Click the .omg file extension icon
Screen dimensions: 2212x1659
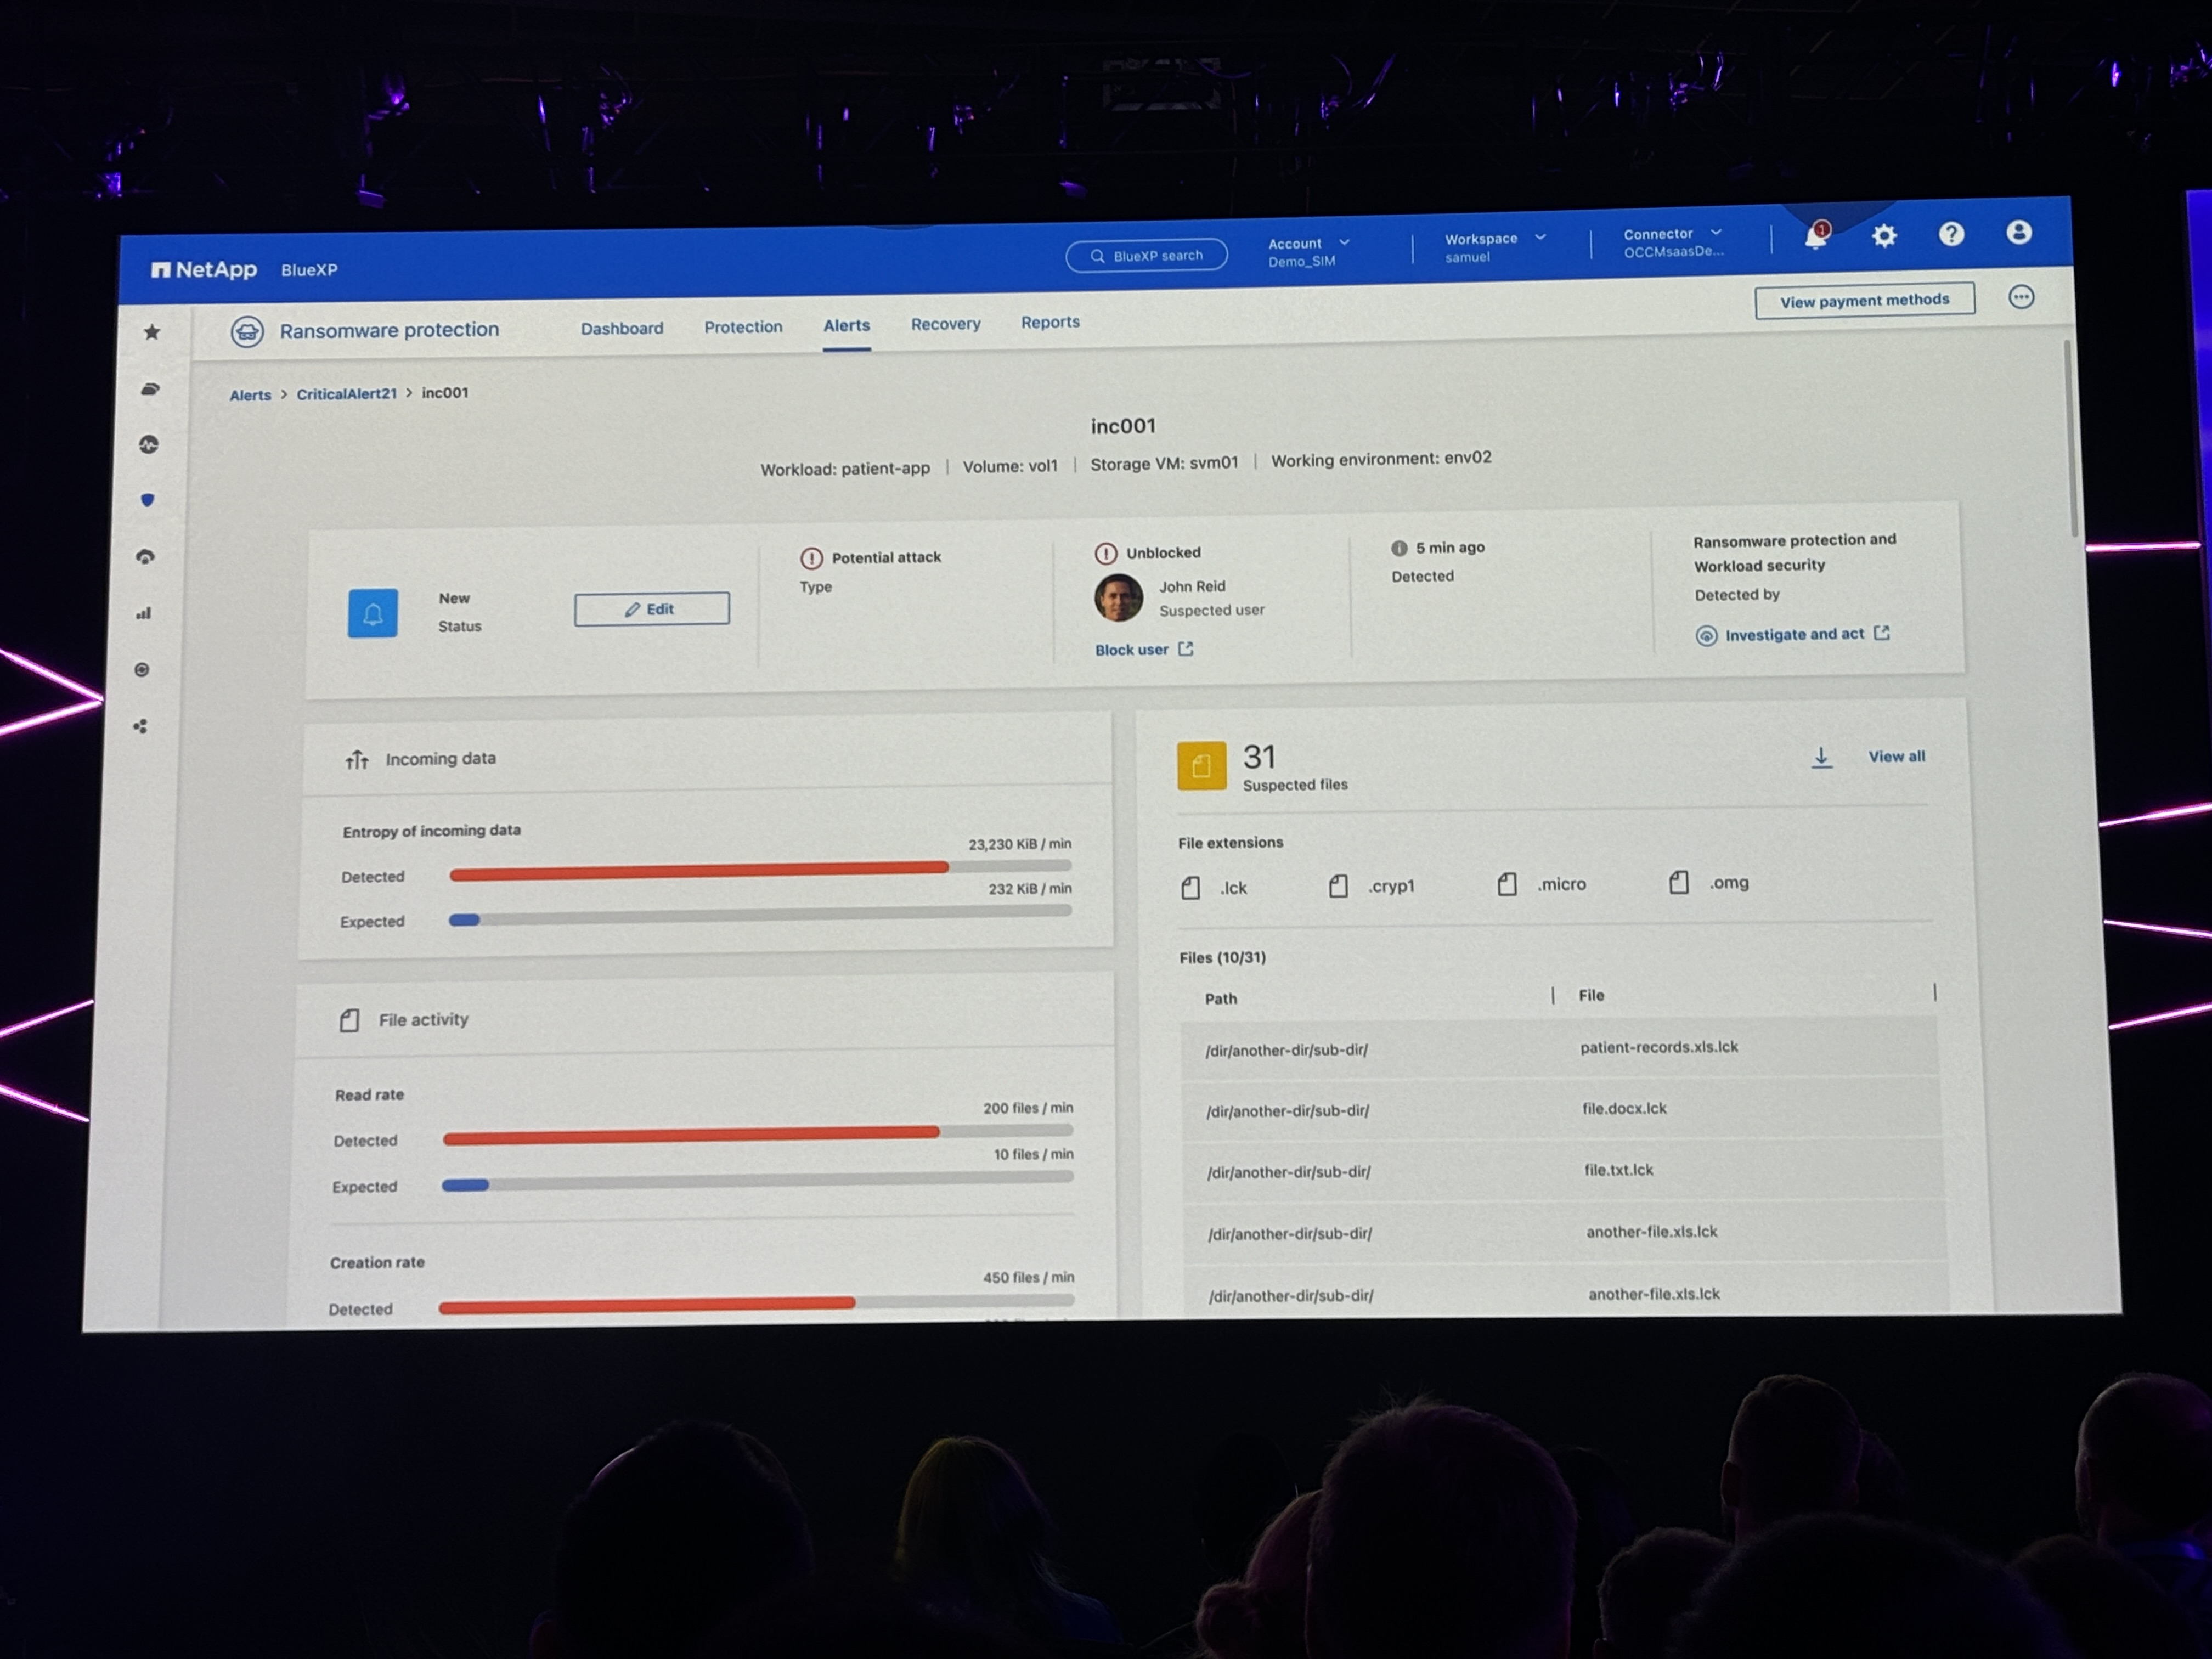click(1679, 882)
